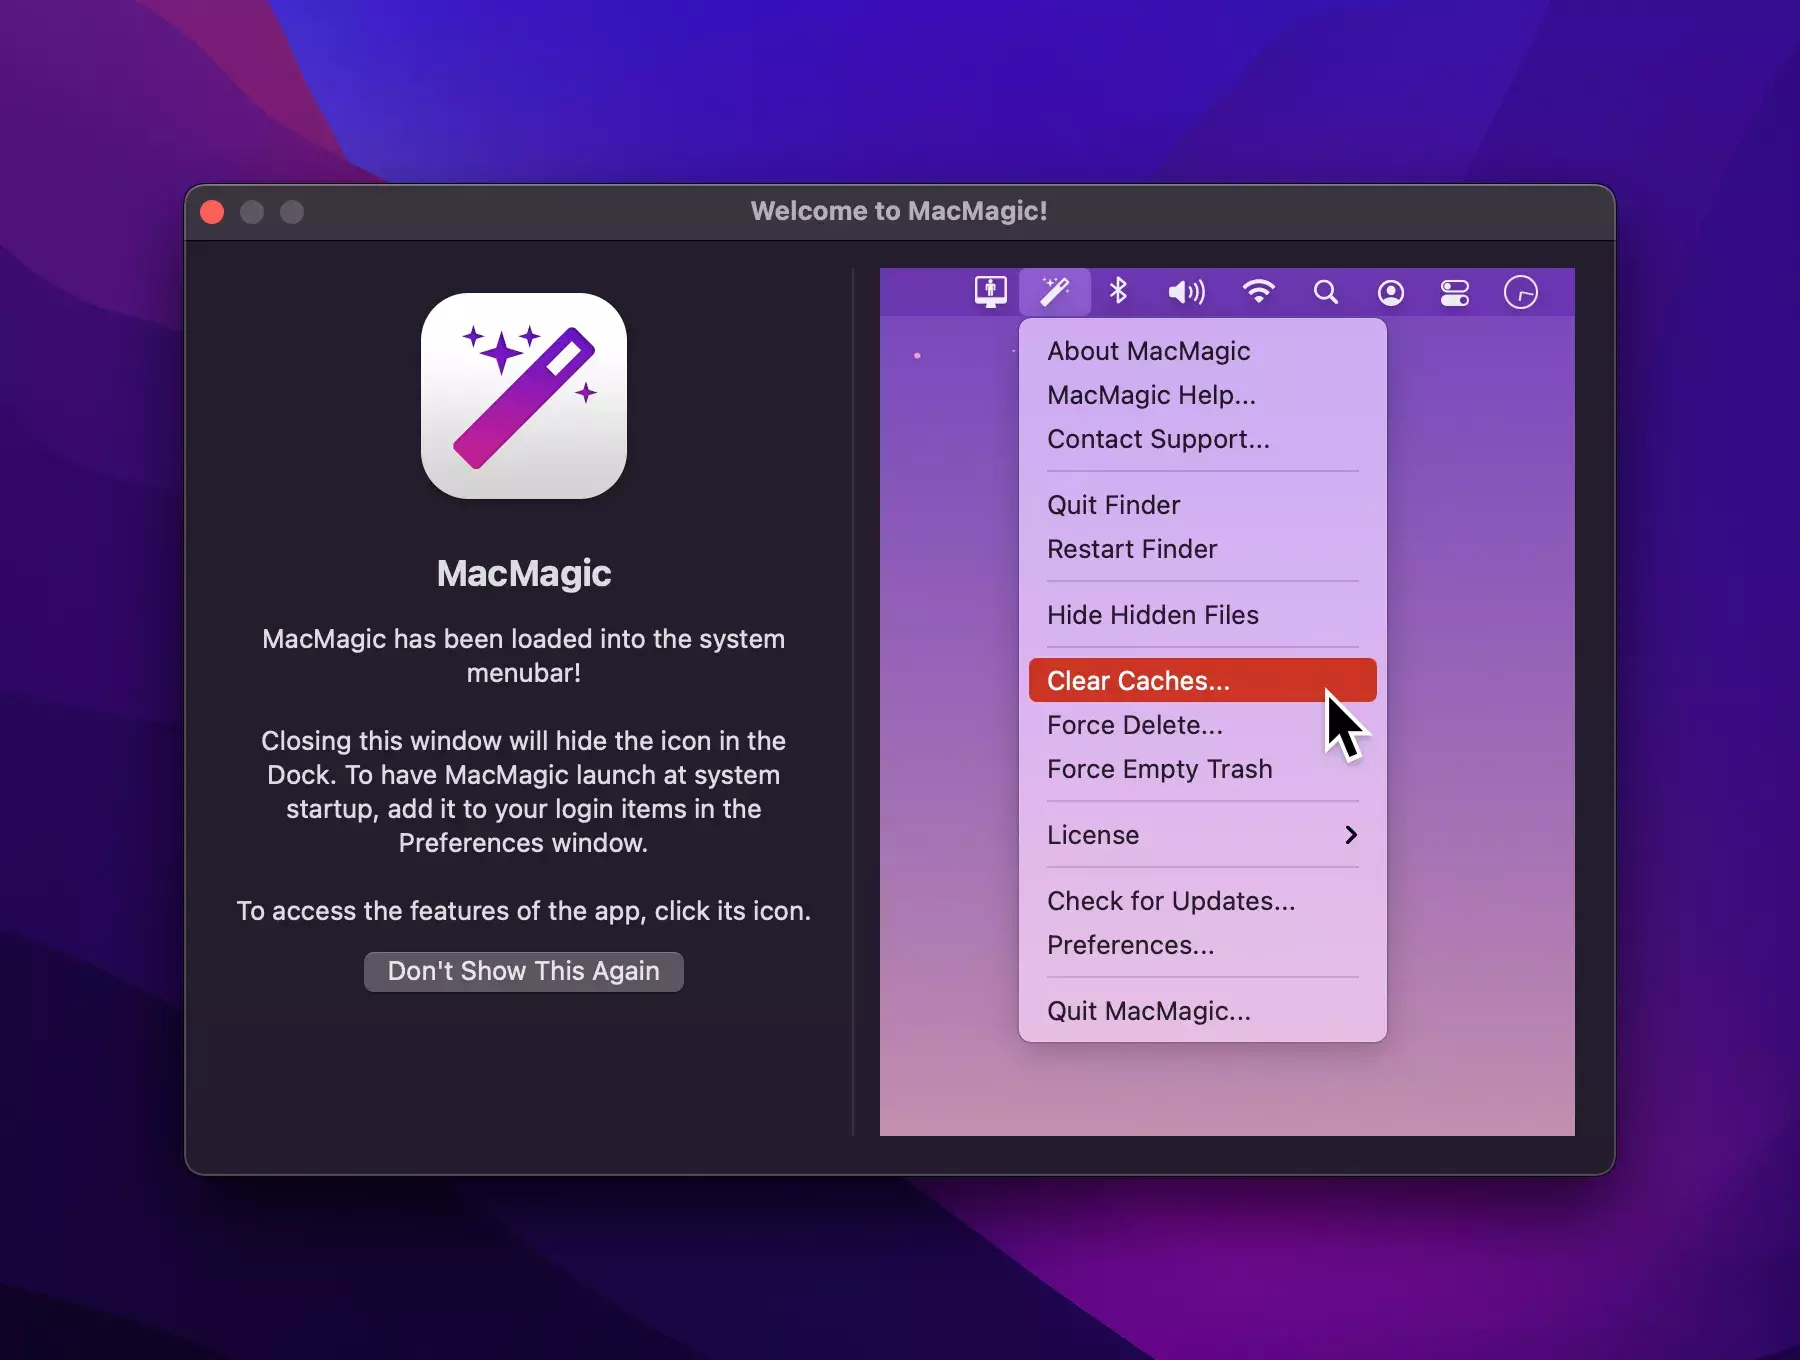
Task: Select Restart Finder menu entry
Action: click(x=1131, y=549)
